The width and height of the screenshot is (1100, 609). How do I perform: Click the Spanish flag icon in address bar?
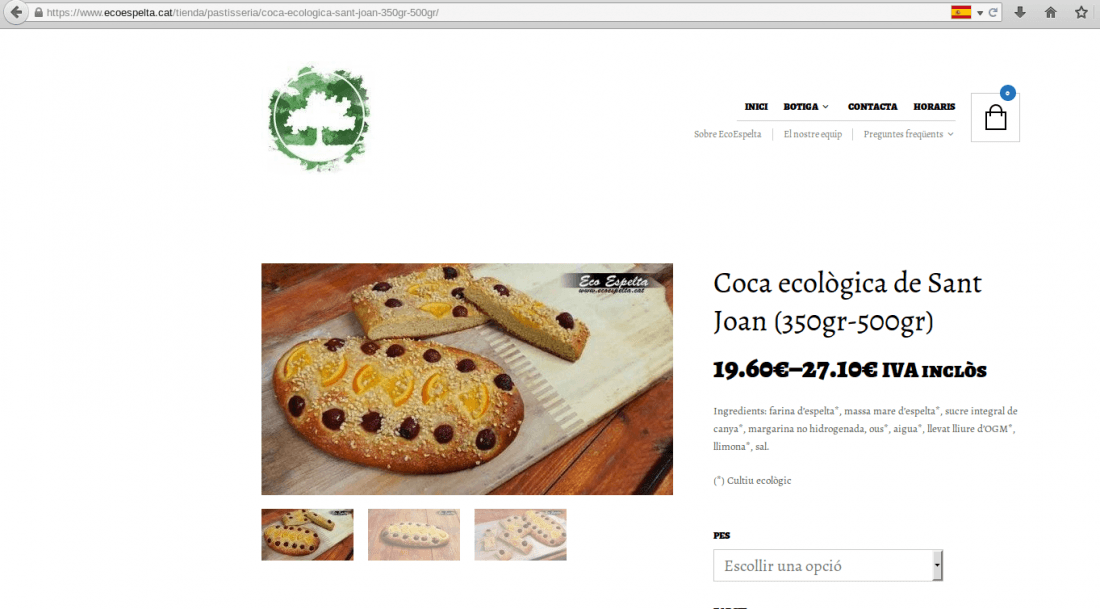pos(961,12)
